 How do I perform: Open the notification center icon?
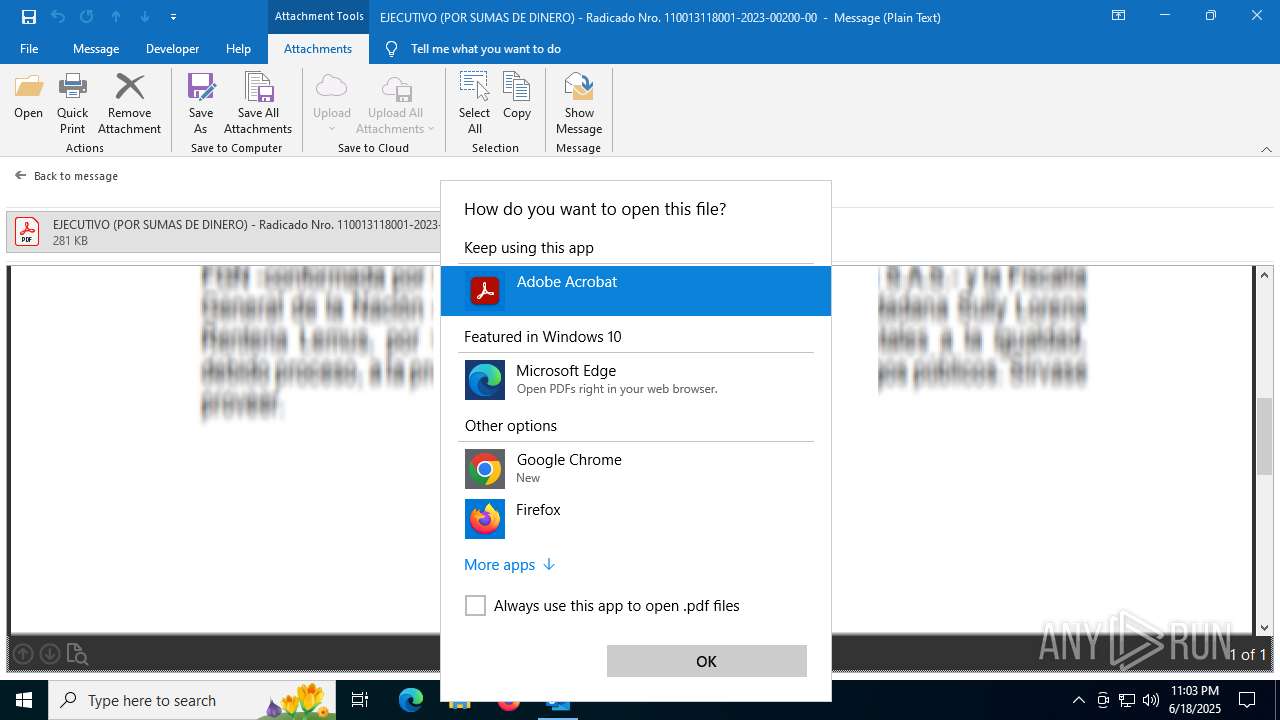pyautogui.click(x=1247, y=700)
